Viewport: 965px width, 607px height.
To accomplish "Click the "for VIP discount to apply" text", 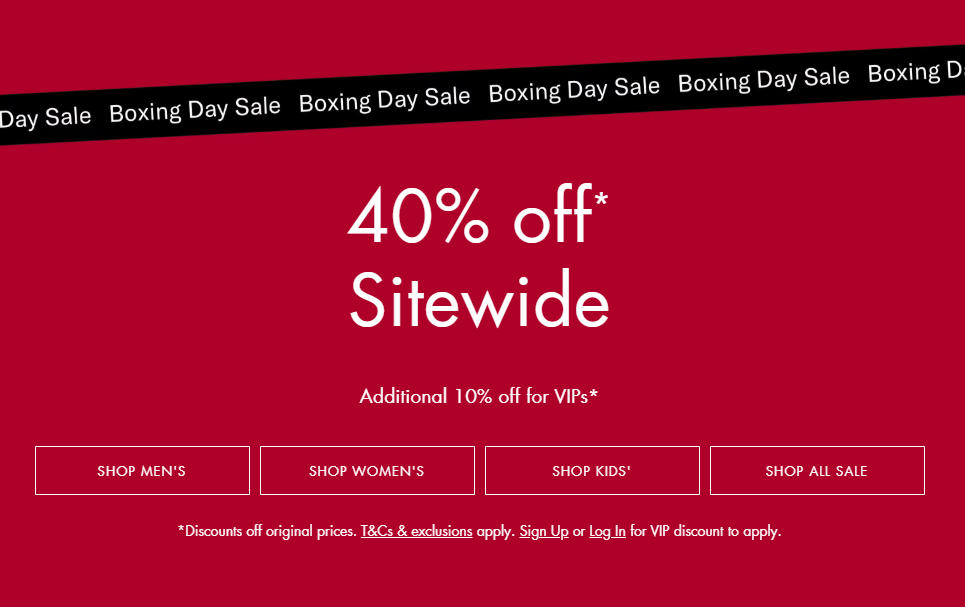I will (705, 531).
